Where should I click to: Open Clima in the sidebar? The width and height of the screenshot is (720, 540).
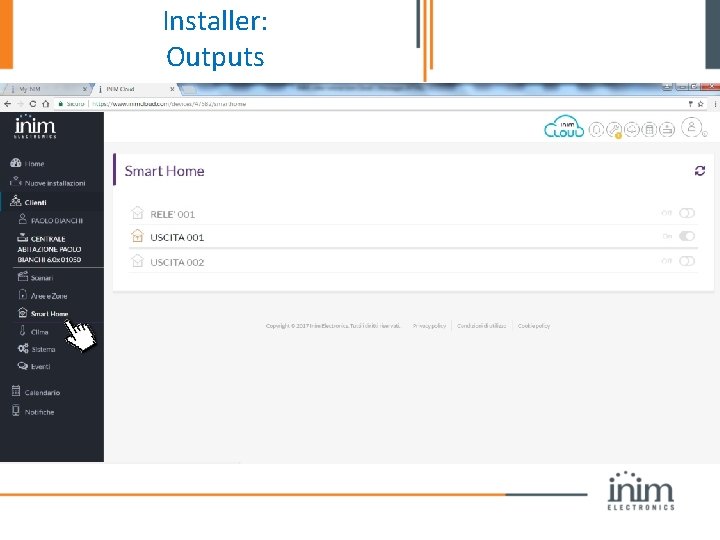[33, 332]
